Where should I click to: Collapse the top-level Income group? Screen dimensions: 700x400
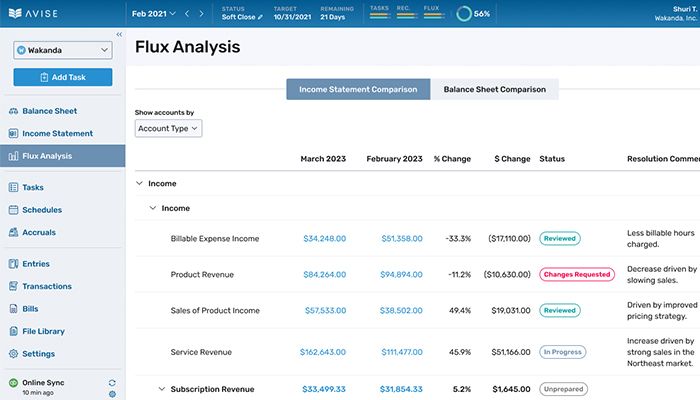point(138,184)
